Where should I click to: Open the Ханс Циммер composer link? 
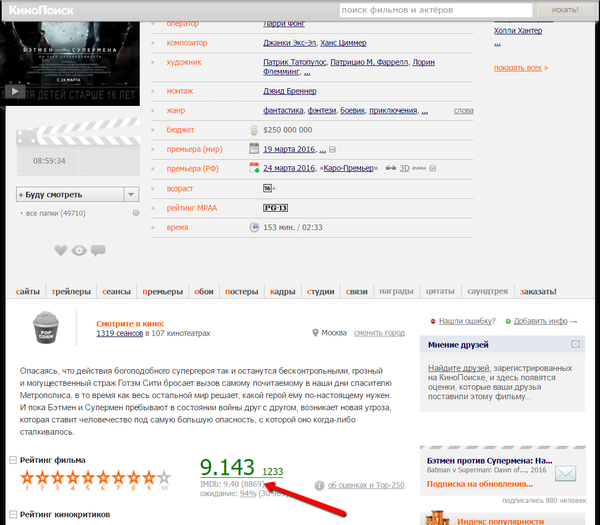(343, 43)
